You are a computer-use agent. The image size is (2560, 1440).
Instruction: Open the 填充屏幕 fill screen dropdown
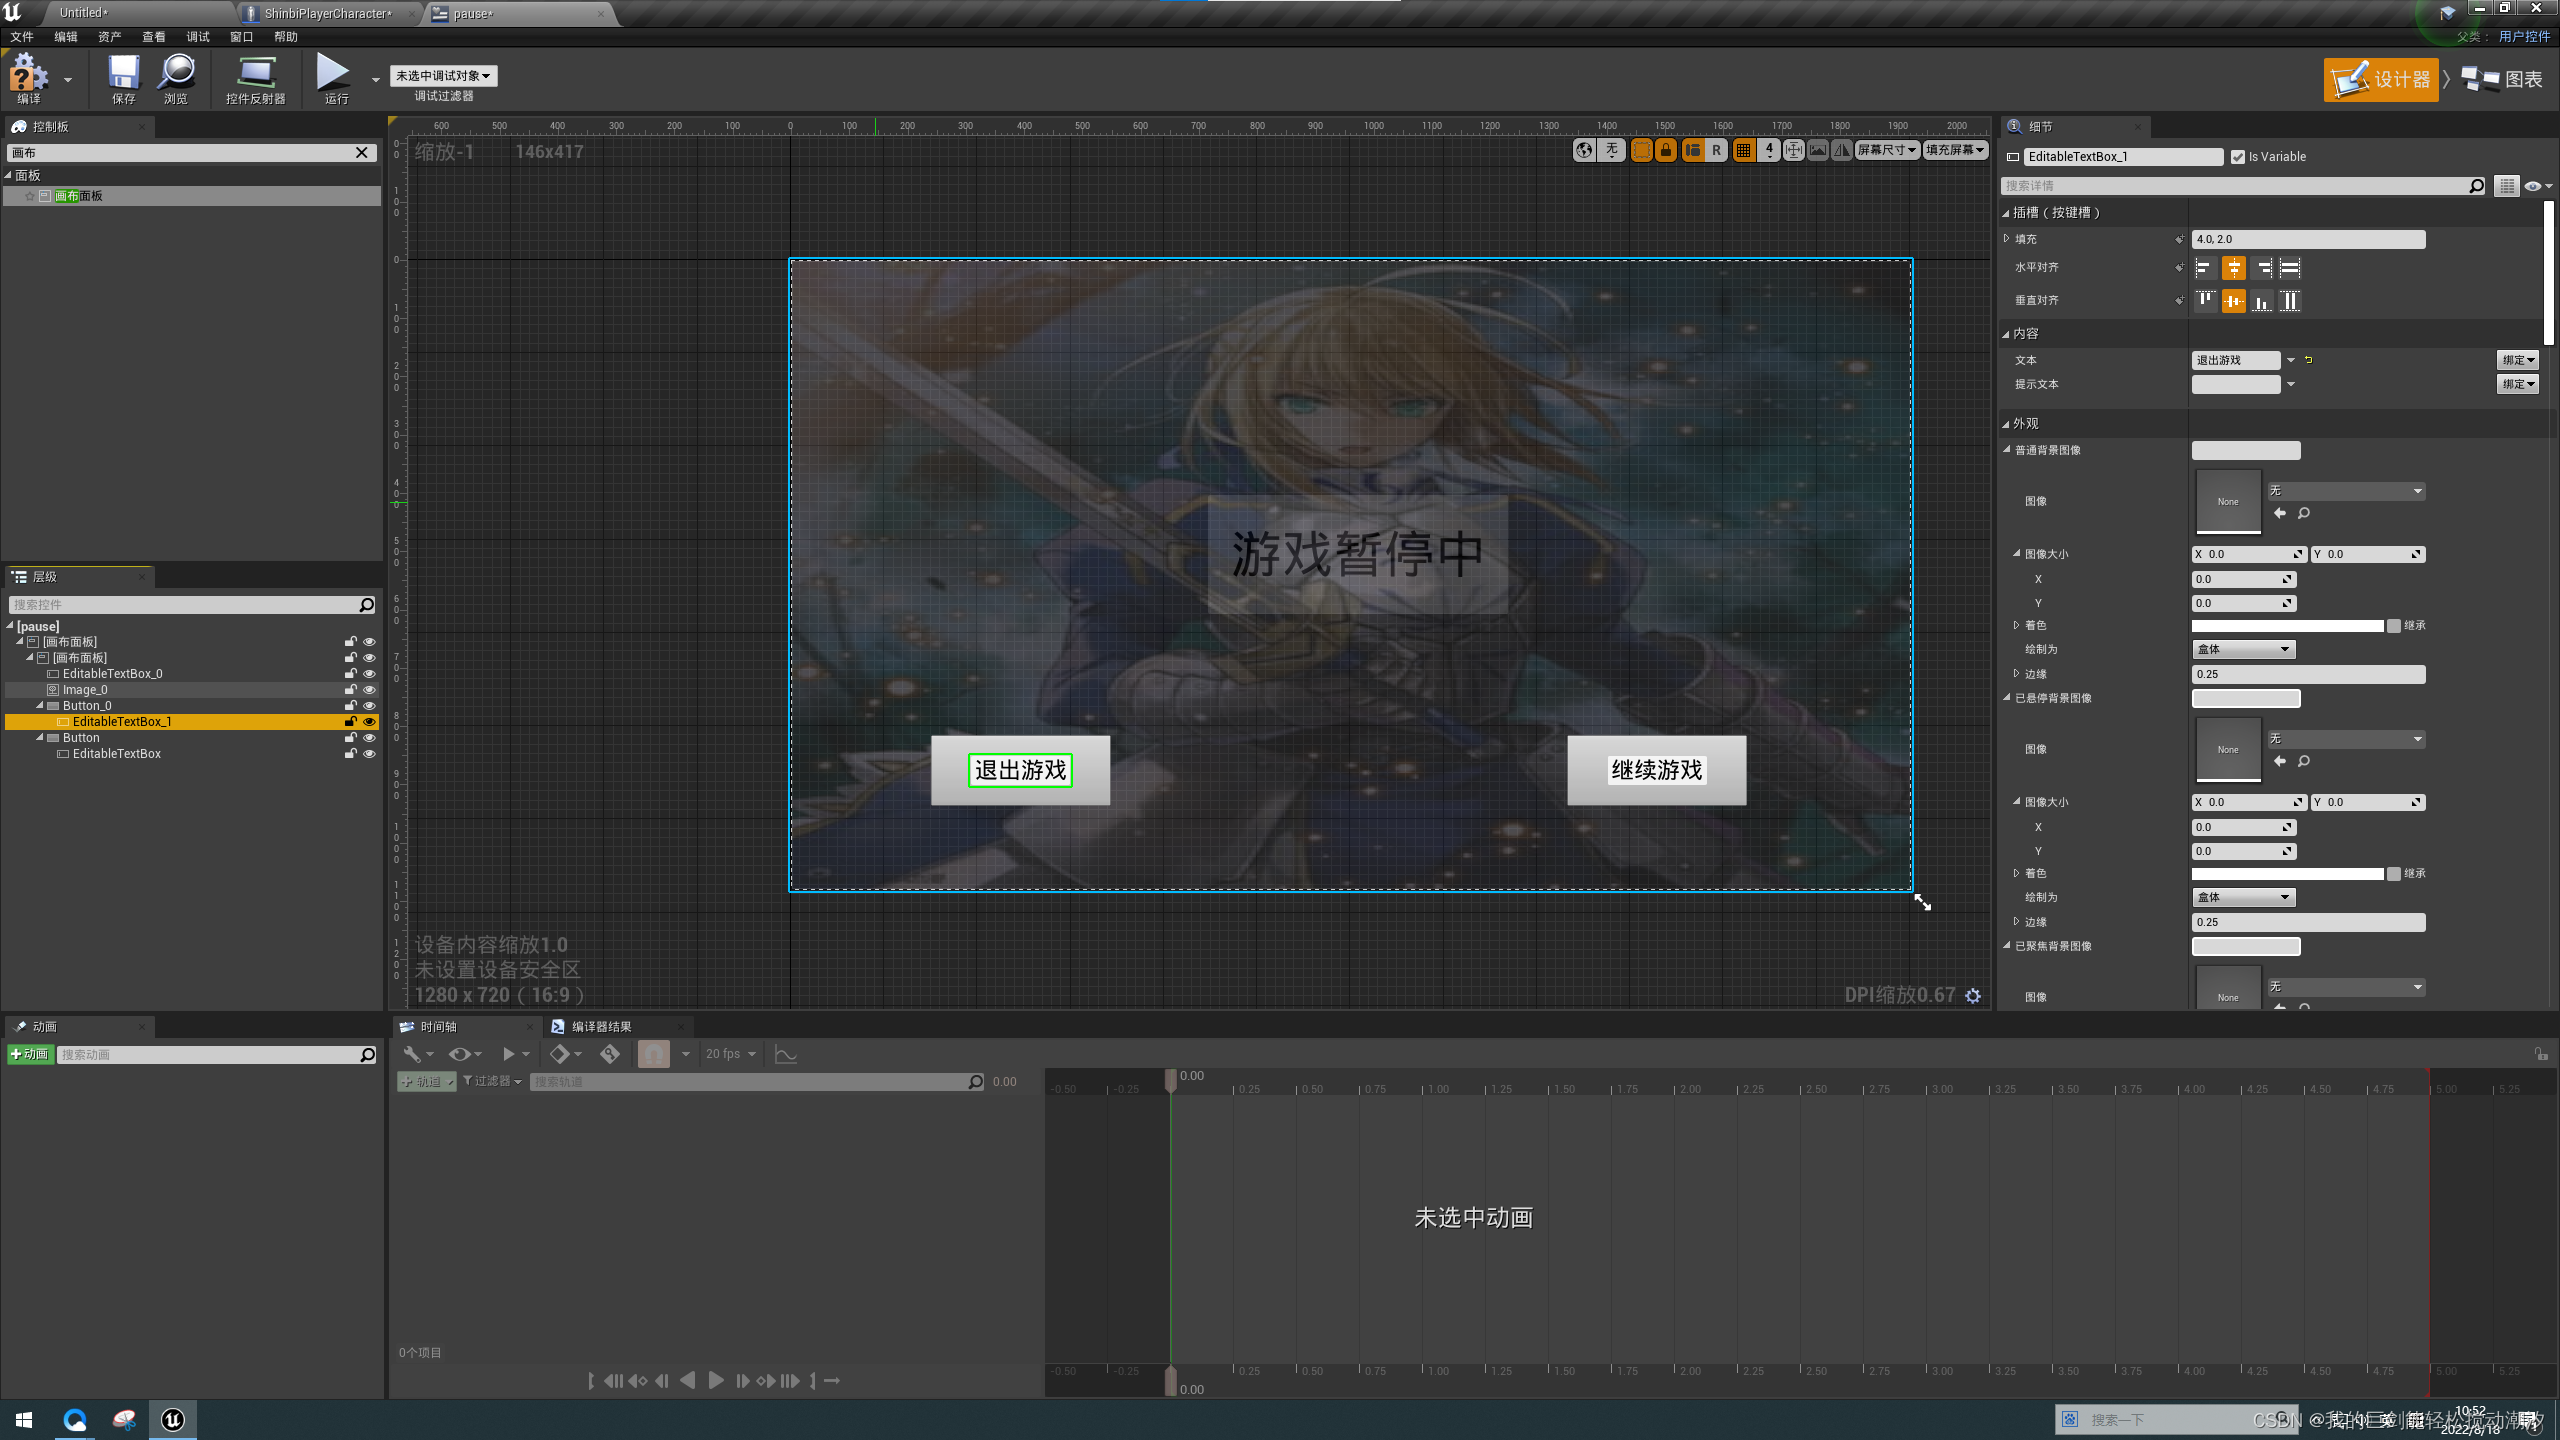click(1955, 150)
